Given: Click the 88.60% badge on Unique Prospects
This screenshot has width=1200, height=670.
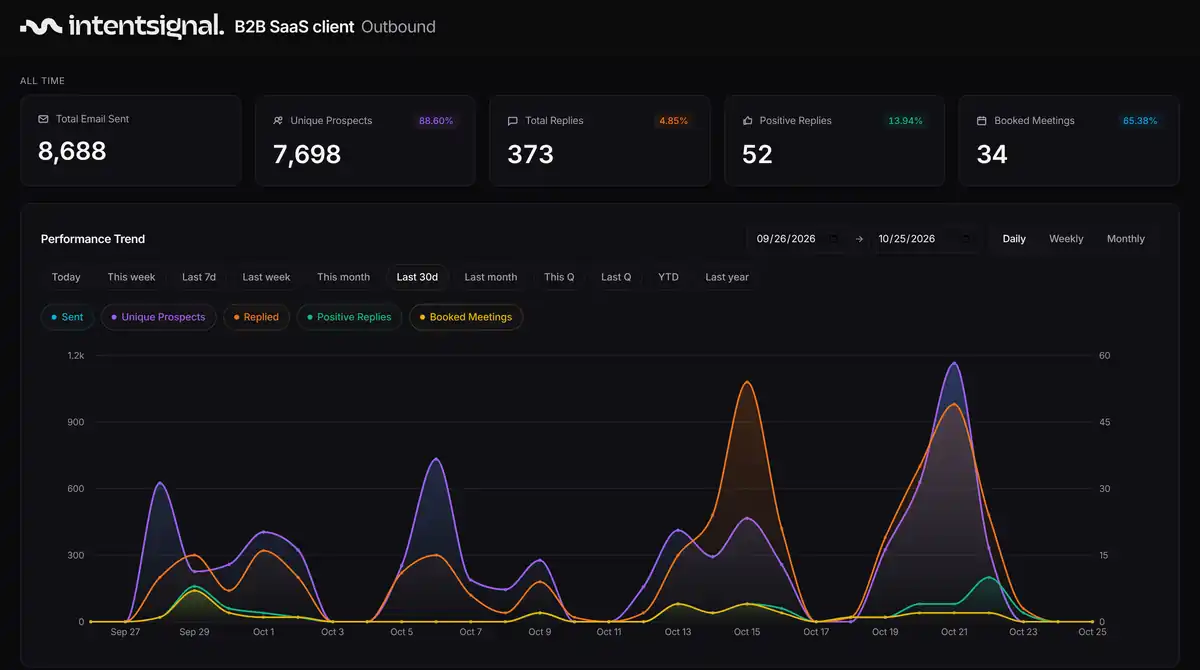Looking at the screenshot, I should (436, 121).
